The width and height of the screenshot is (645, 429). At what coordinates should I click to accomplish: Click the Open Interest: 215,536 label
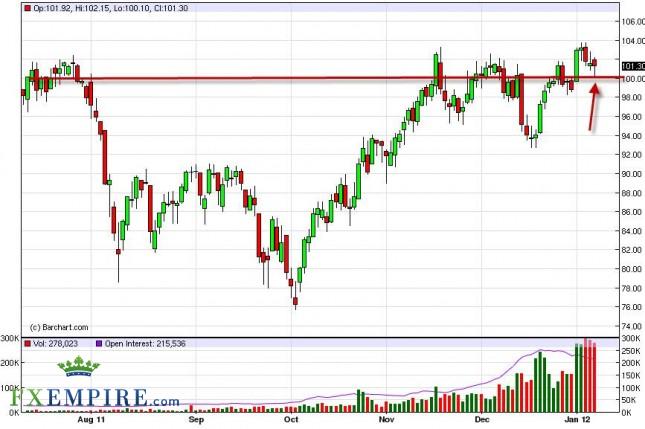(145, 343)
